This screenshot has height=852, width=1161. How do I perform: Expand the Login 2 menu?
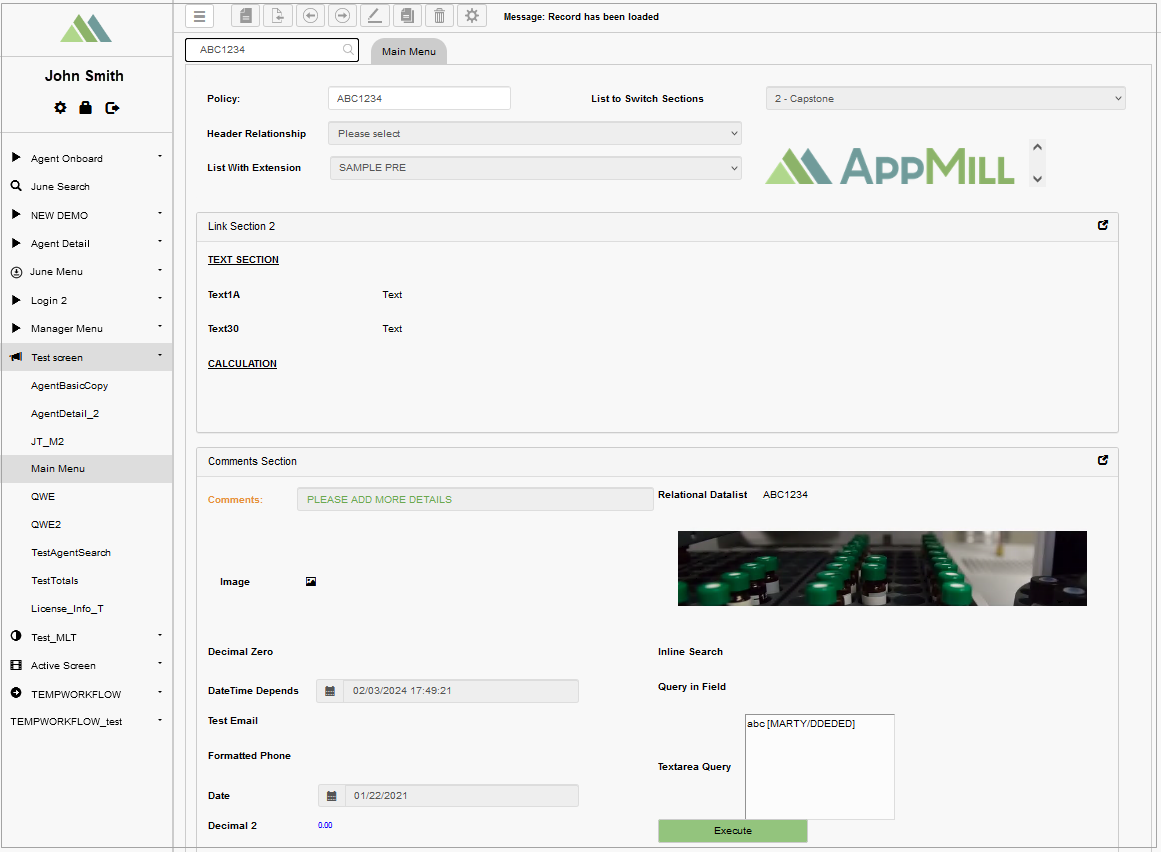[x=87, y=301]
